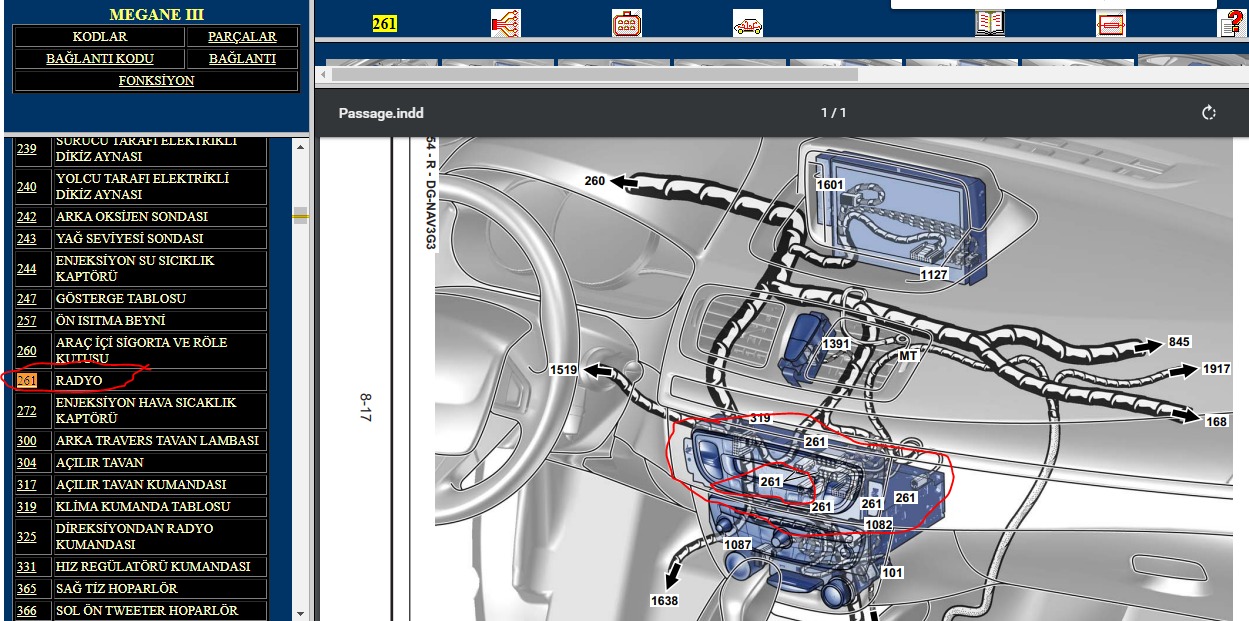Open the FONKSİYON page

pyautogui.click(x=156, y=81)
